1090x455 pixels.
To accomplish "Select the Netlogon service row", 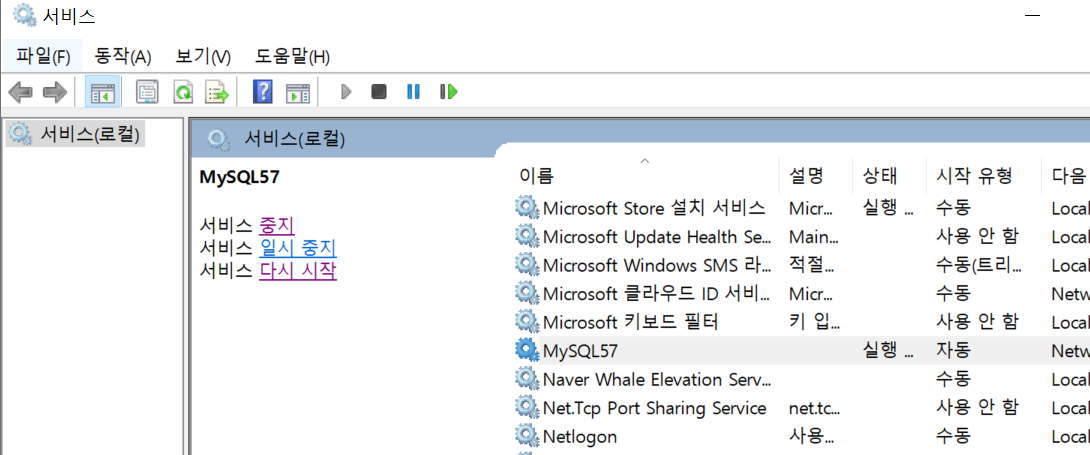I will pyautogui.click(x=802, y=436).
